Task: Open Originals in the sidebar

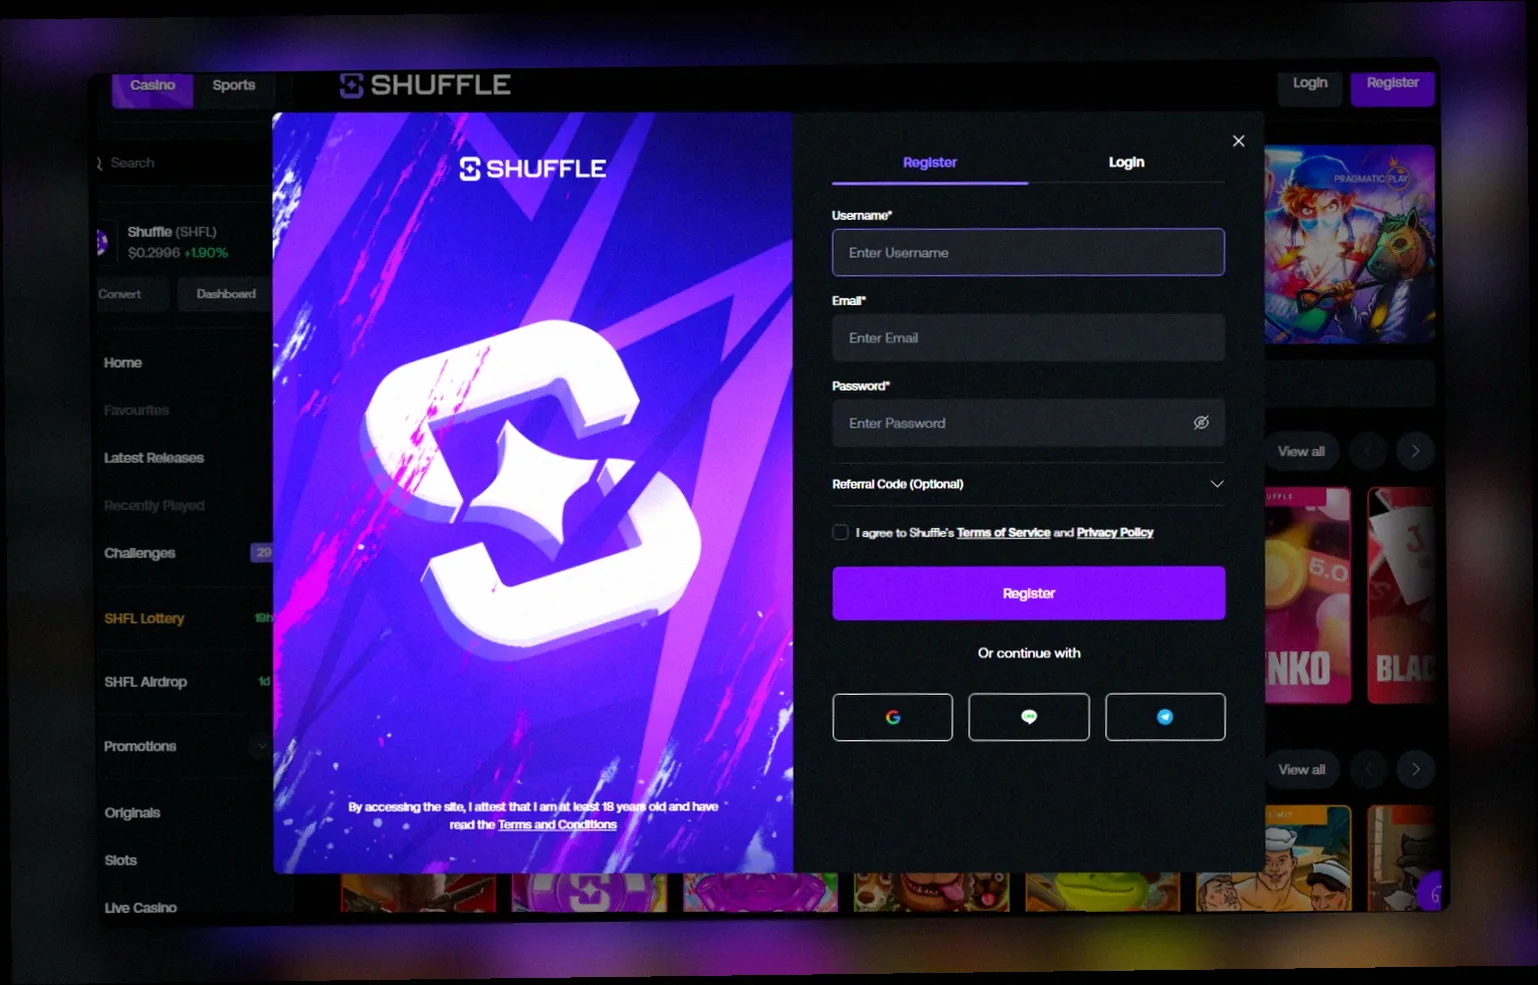Action: [x=132, y=813]
